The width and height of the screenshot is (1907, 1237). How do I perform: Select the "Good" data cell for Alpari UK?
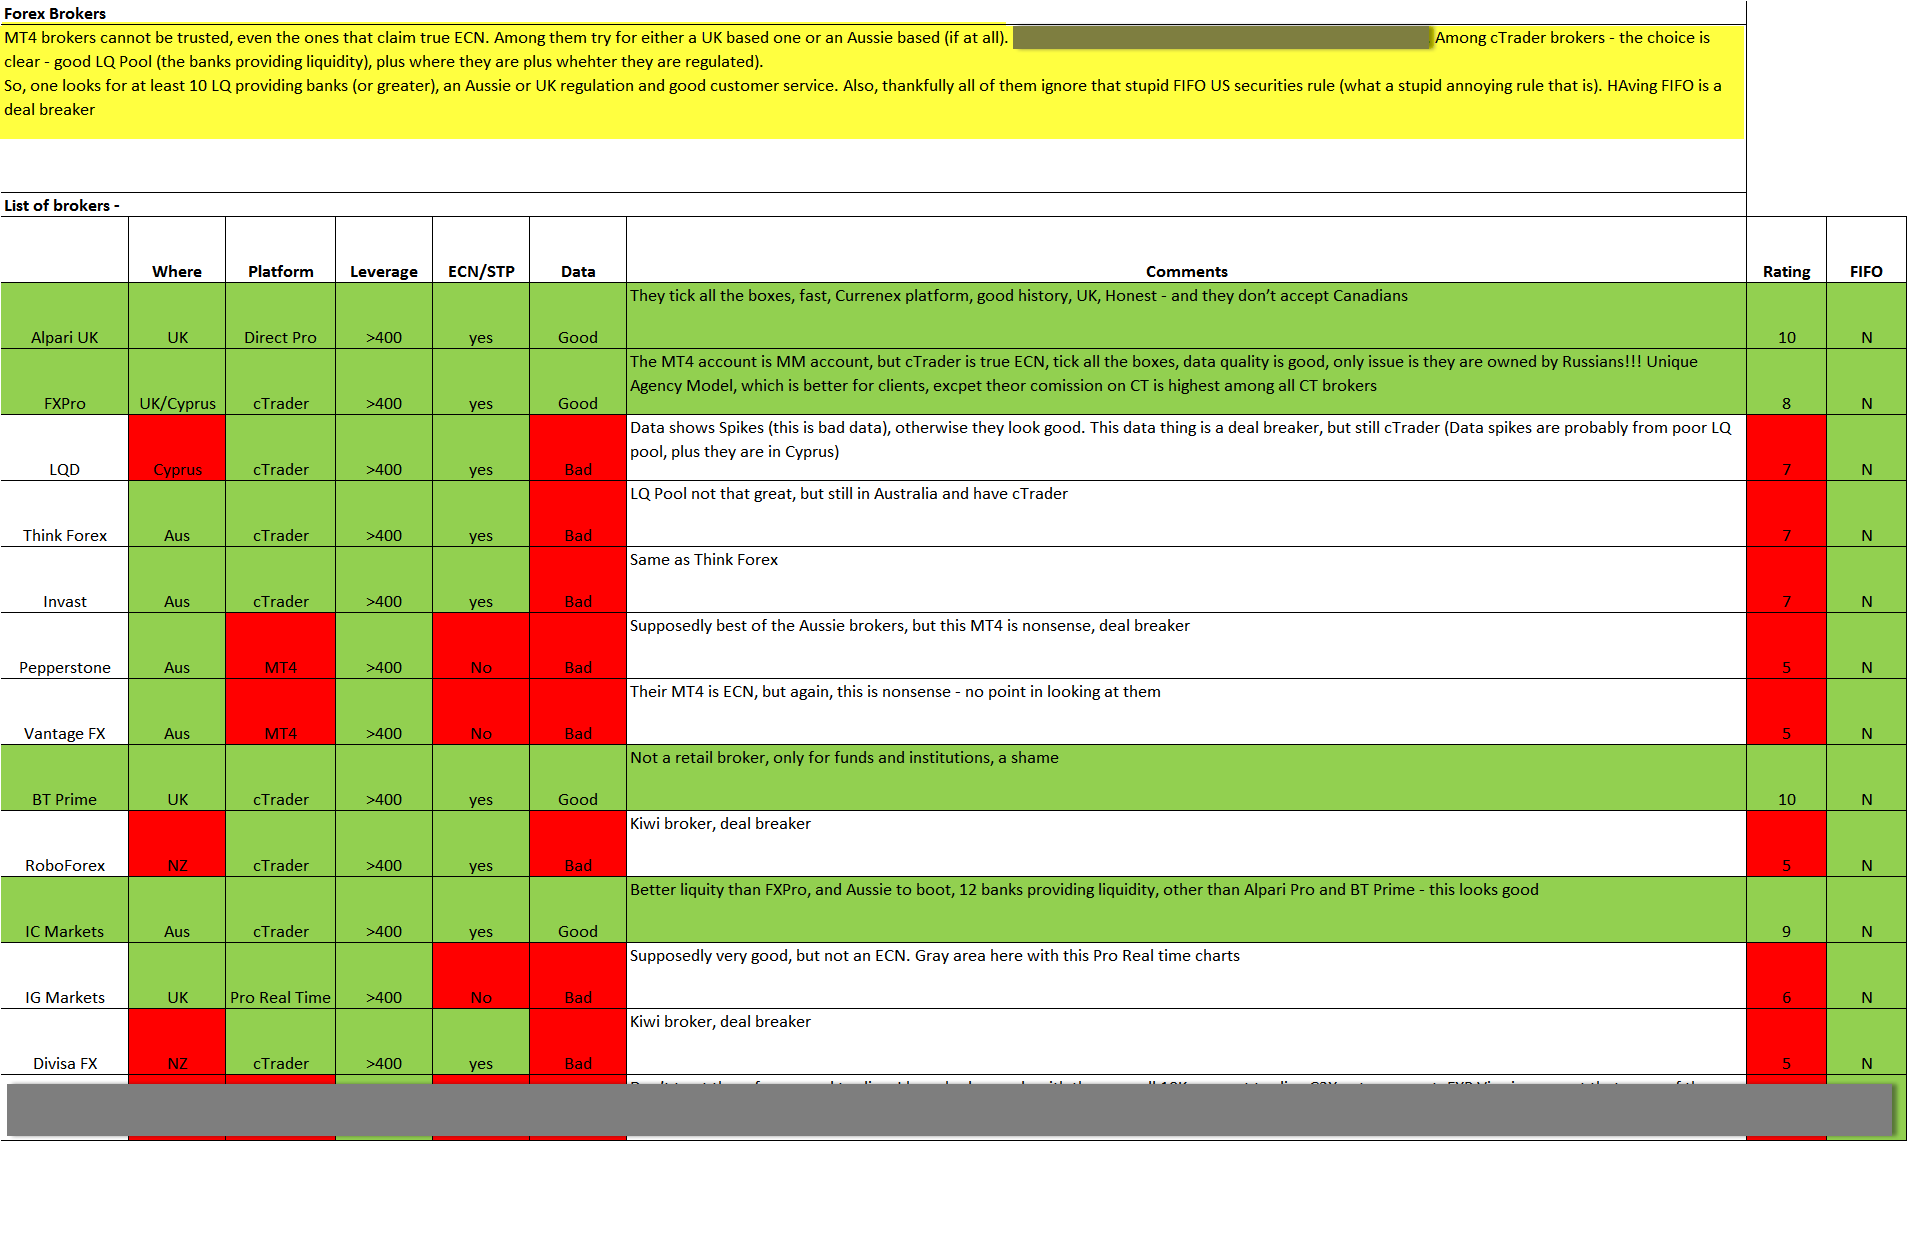point(578,316)
